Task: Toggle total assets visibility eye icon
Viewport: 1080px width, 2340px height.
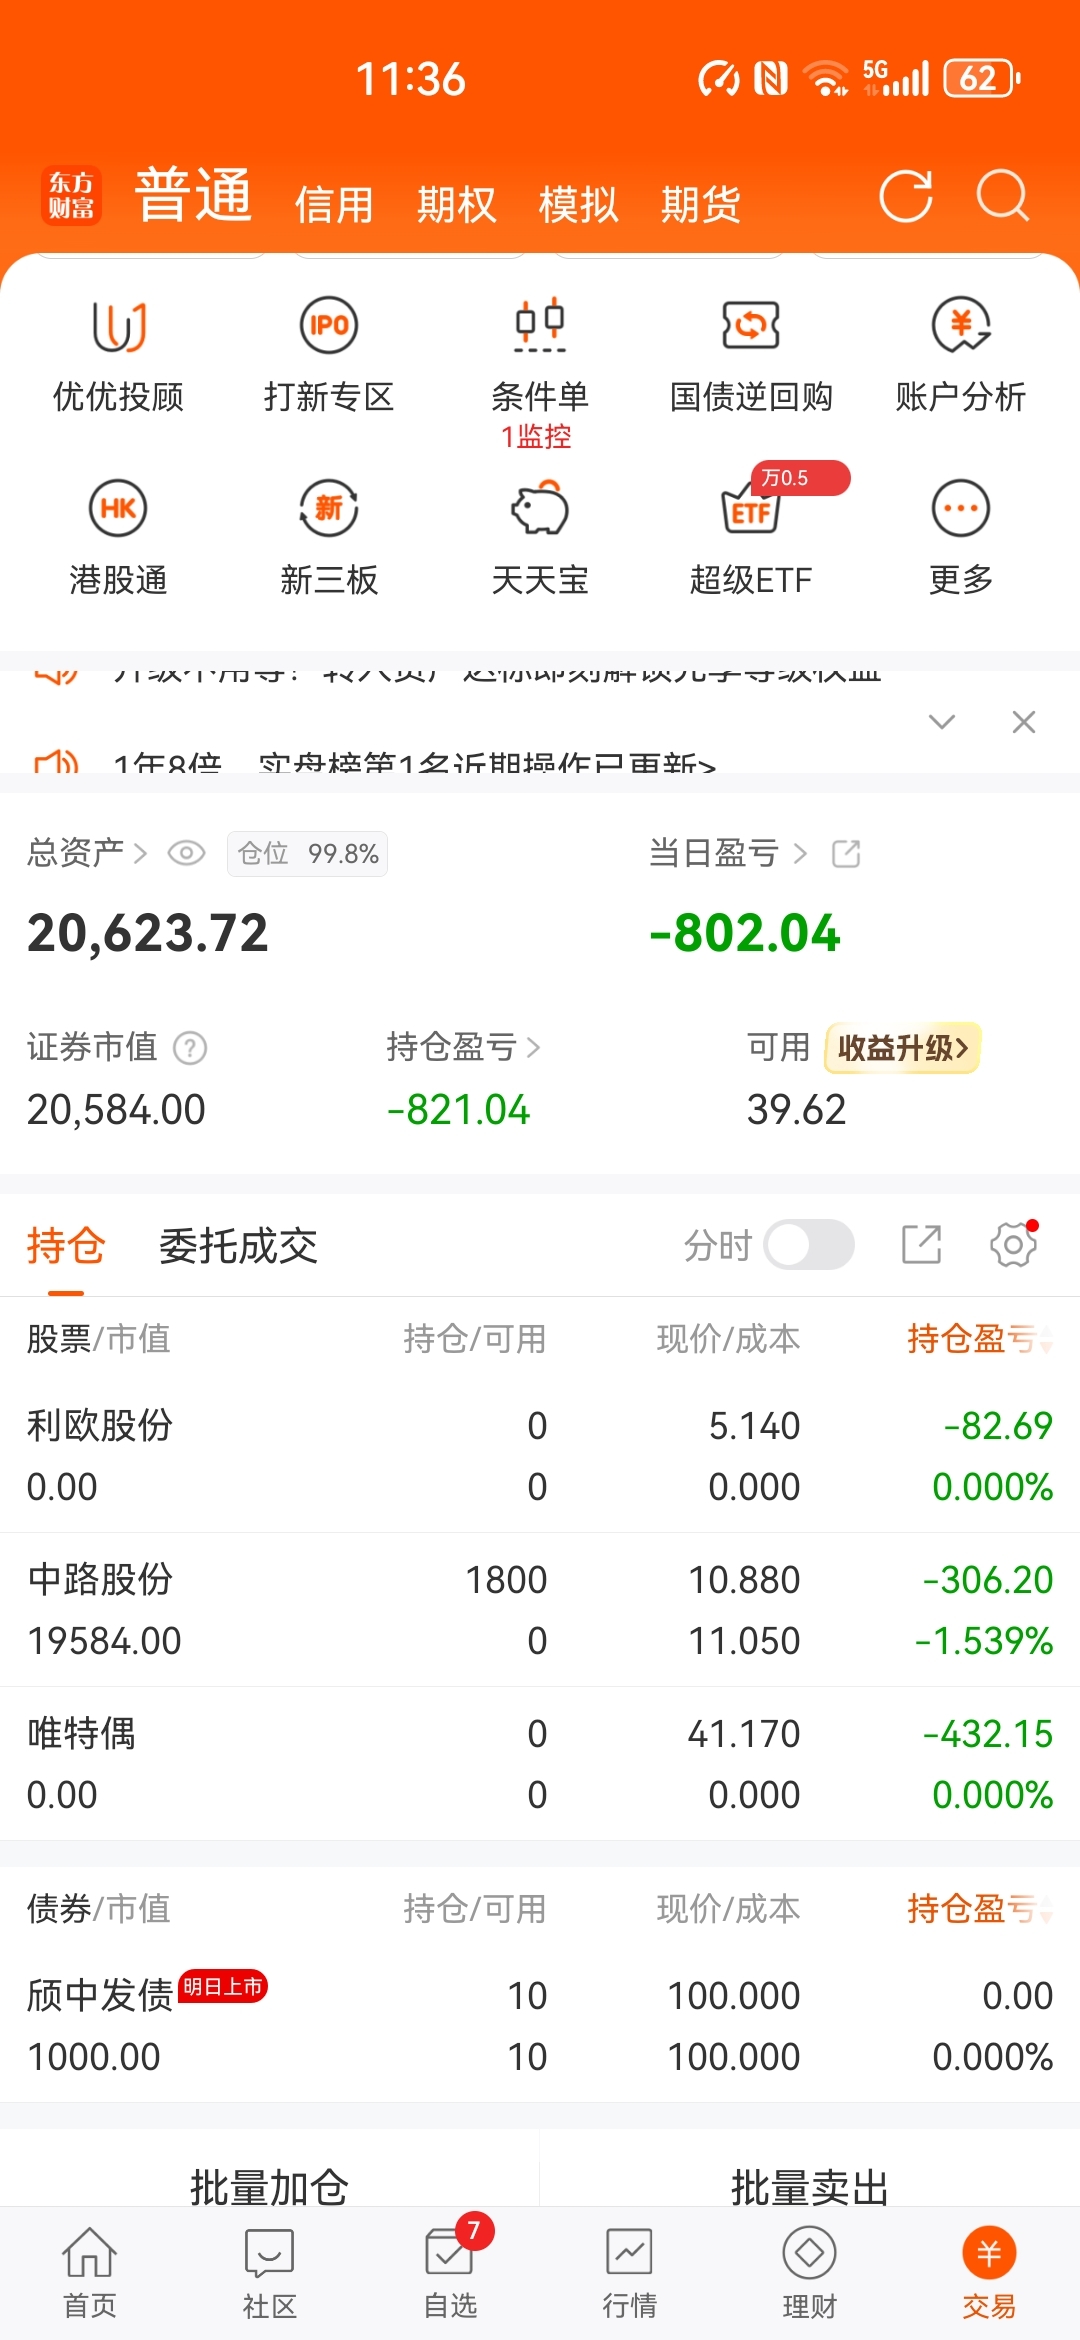Action: pos(186,853)
